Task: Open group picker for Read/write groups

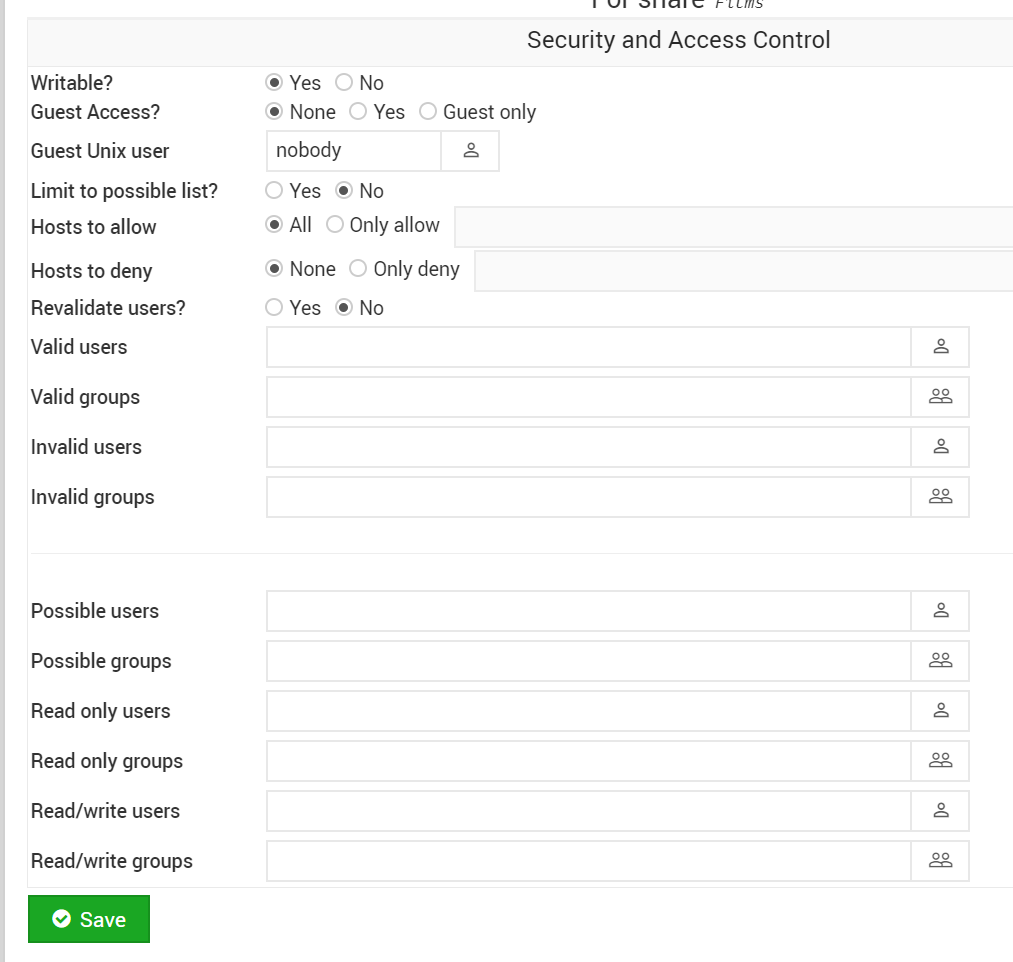Action: [940, 861]
